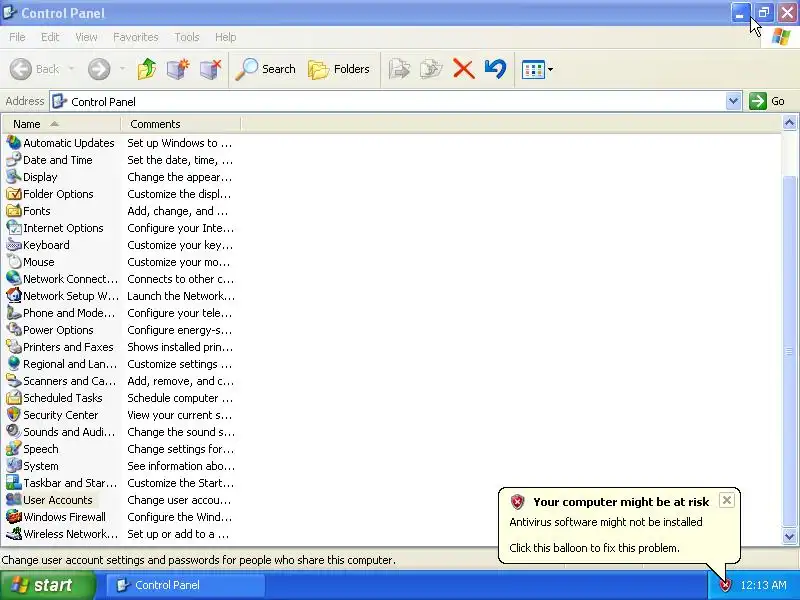Select the Folder Options icon
Screen dimensions: 800x600
14,194
